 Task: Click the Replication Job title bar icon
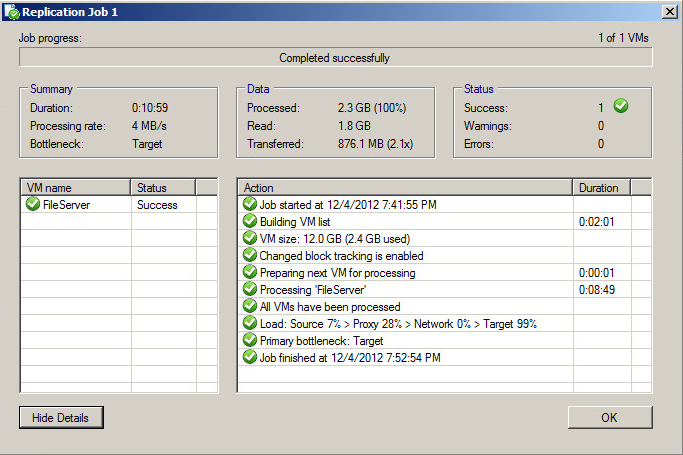coord(12,12)
